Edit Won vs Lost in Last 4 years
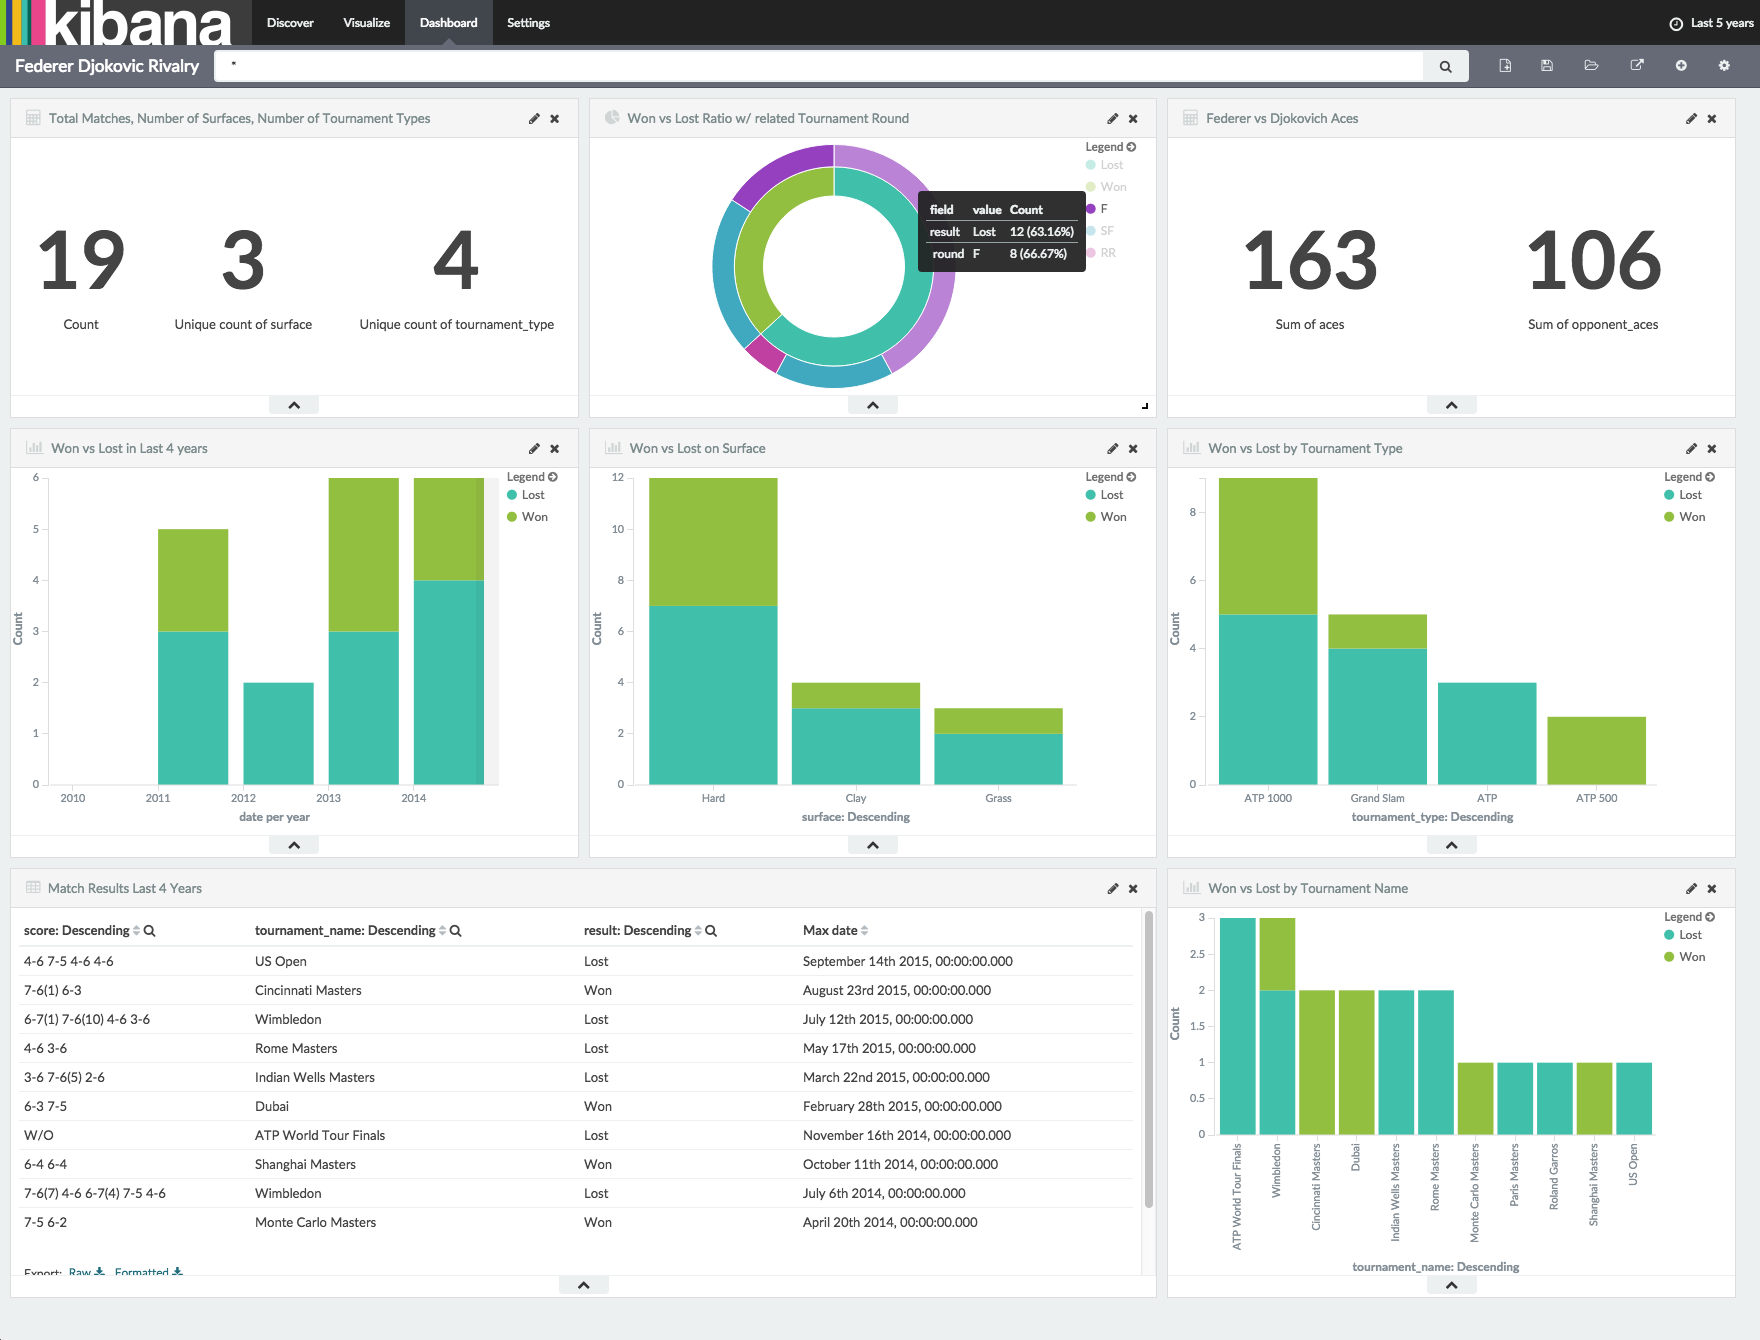This screenshot has height=1340, width=1760. point(534,448)
